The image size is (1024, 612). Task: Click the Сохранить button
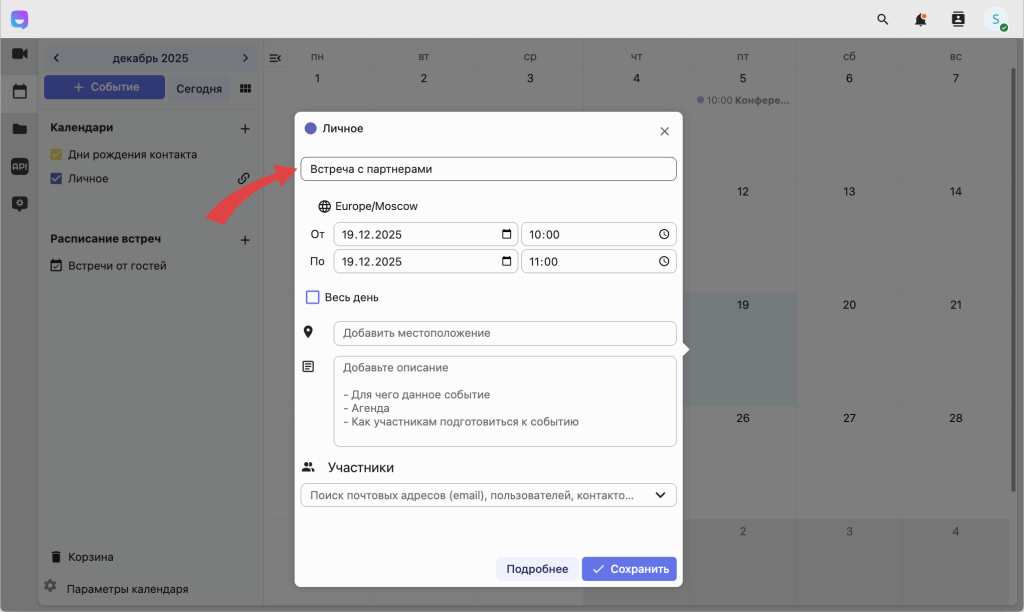629,569
